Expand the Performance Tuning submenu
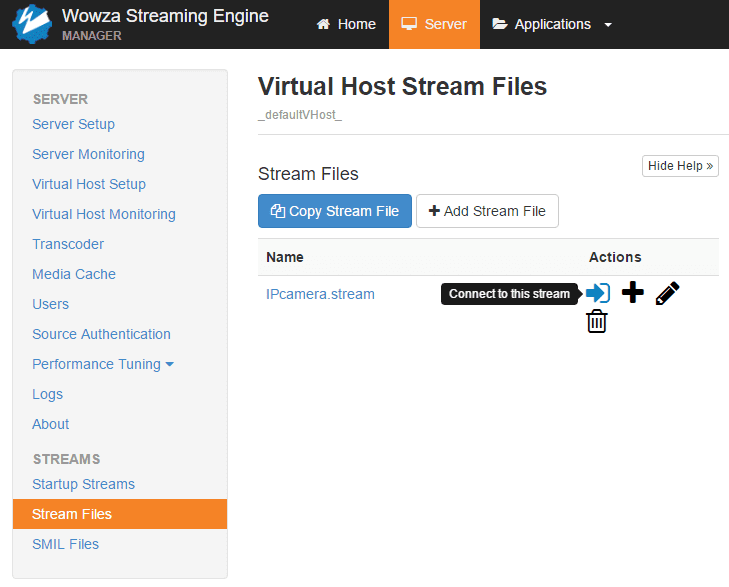The image size is (729, 587). 103,364
